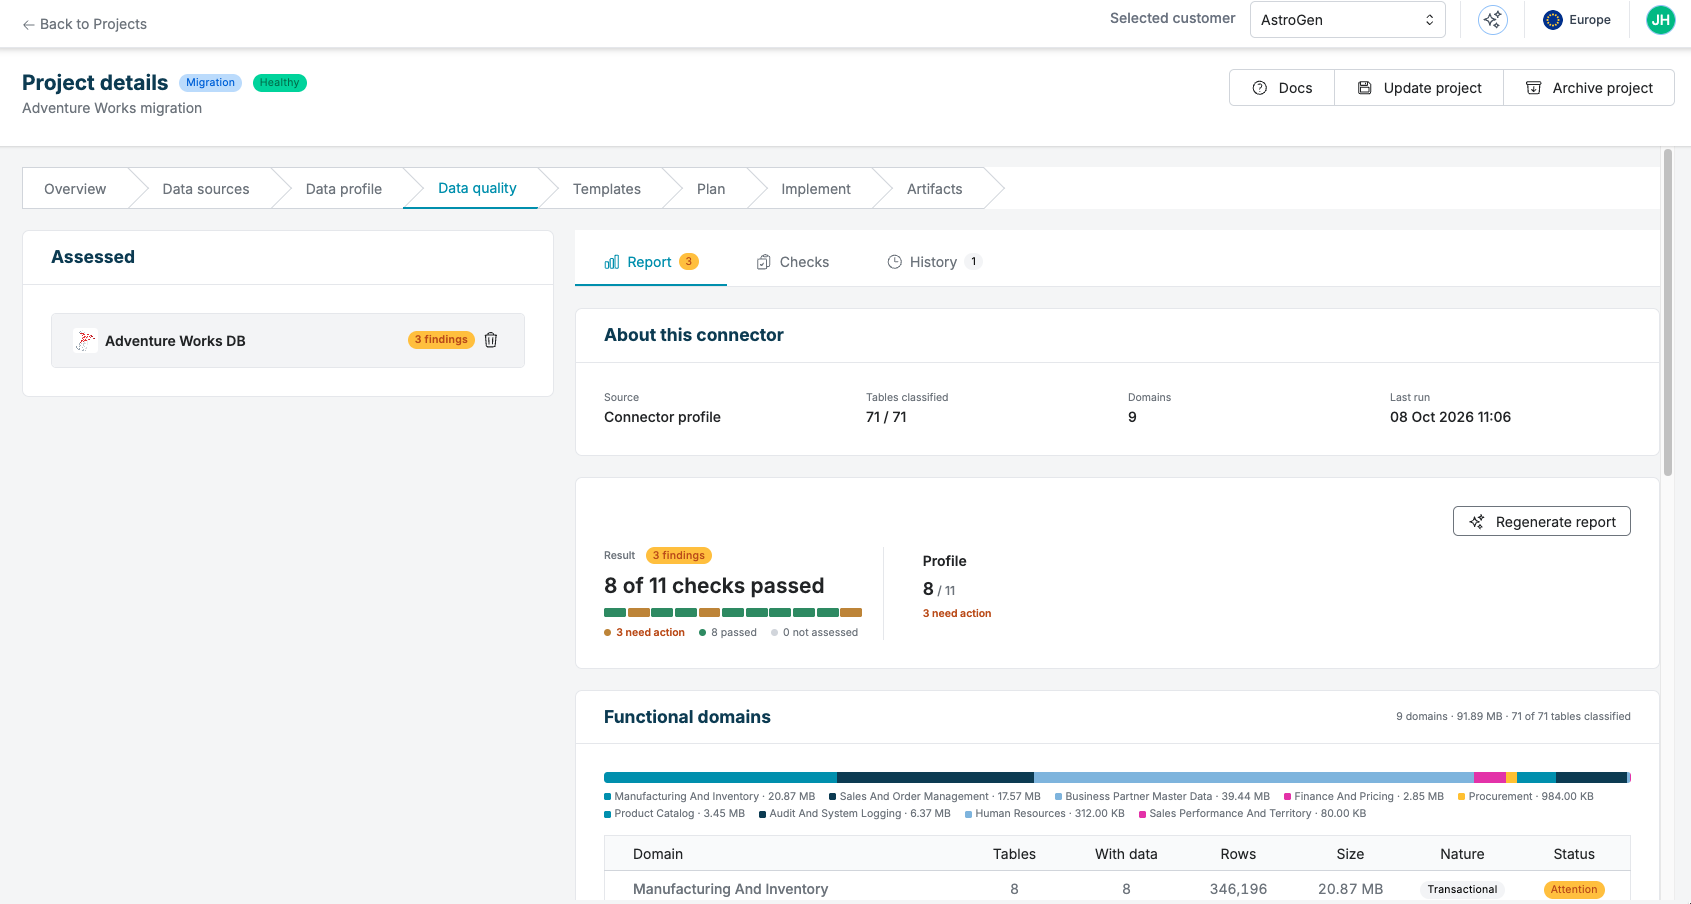Click the Update project save icon
The height and width of the screenshot is (904, 1691).
coord(1364,88)
